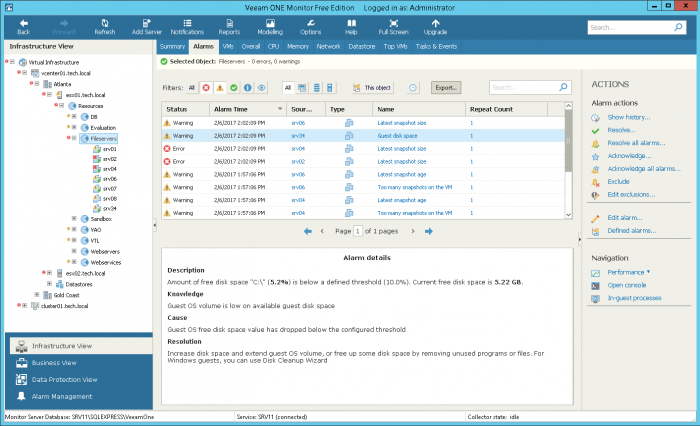The image size is (700, 426).
Task: Collapse the Virtual Infrastructure tree node
Action: (12, 62)
